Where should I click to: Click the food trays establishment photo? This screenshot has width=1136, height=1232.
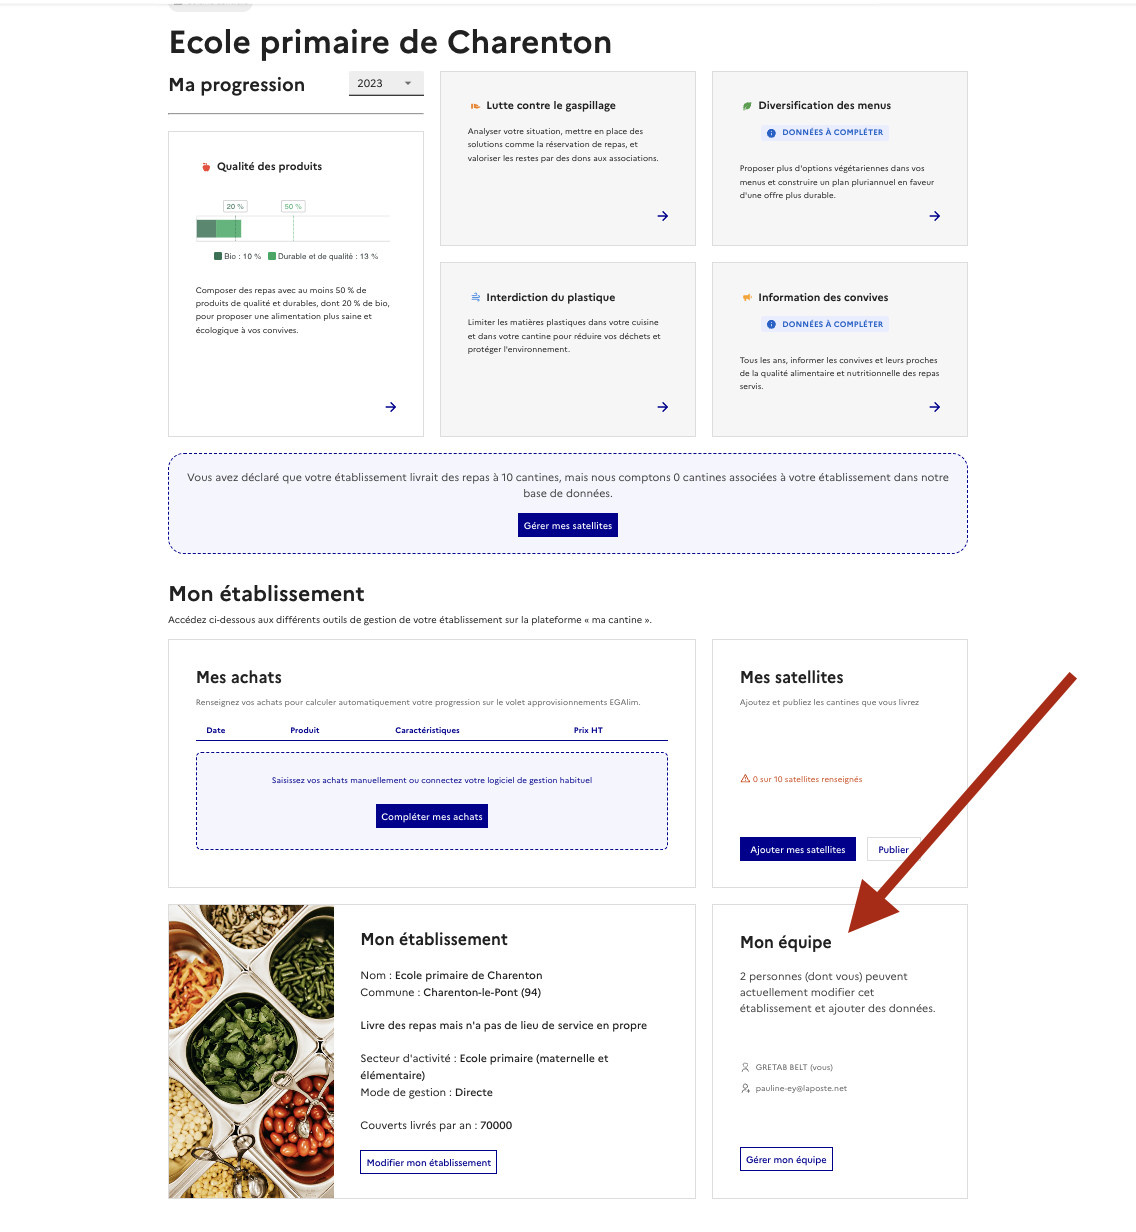pos(251,1051)
